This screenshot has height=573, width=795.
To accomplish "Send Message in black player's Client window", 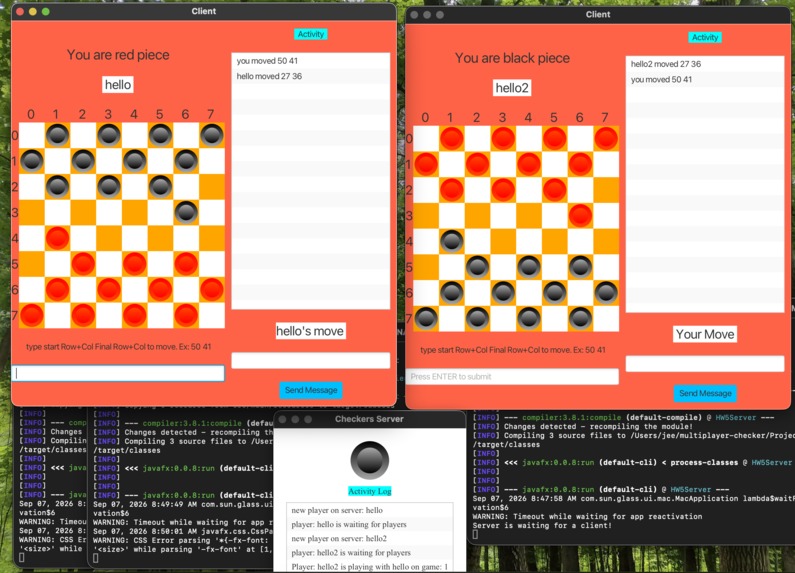I will (x=705, y=393).
